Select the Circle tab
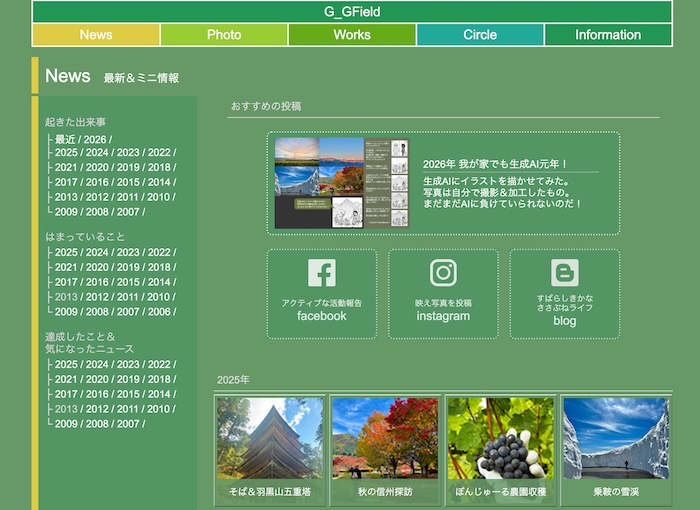 coord(480,35)
